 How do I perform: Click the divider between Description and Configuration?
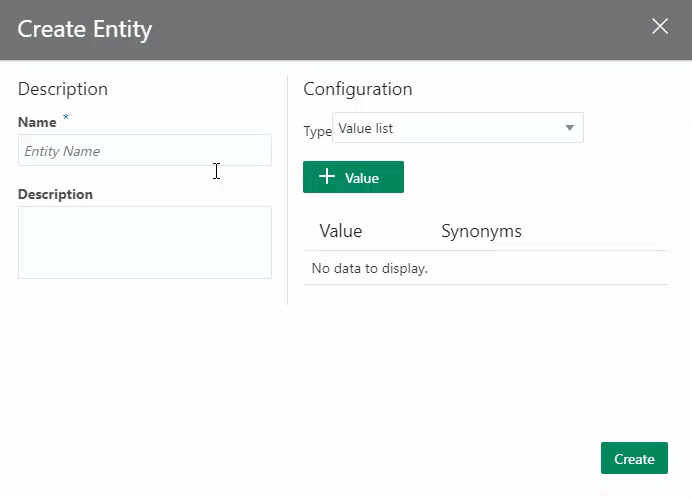coord(287,190)
